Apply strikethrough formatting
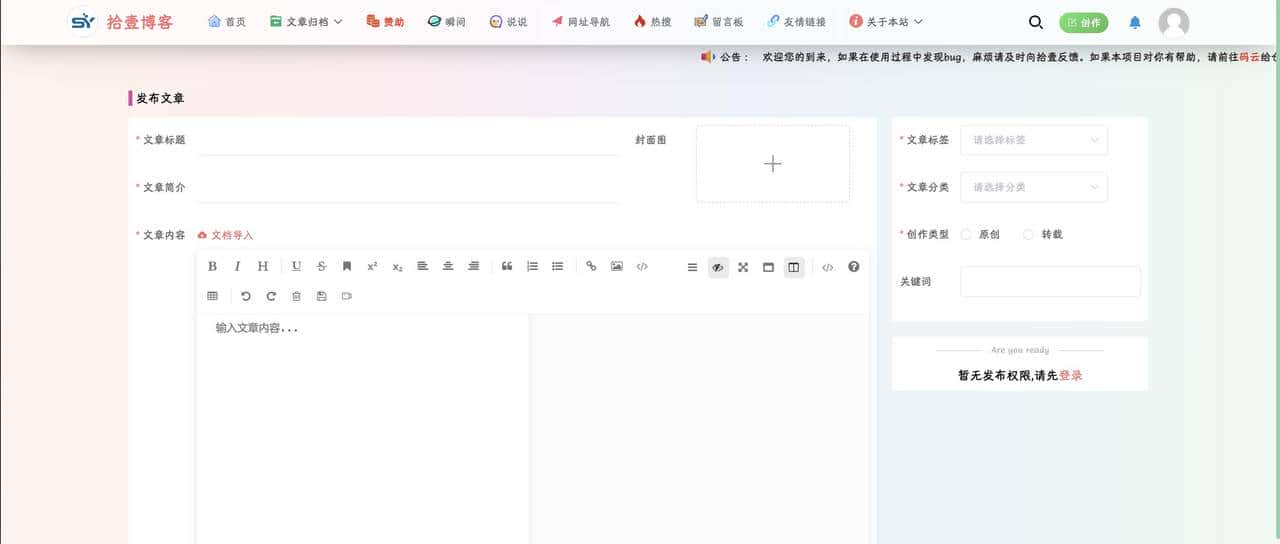Screen dimensions: 1280x544 tap(321, 267)
